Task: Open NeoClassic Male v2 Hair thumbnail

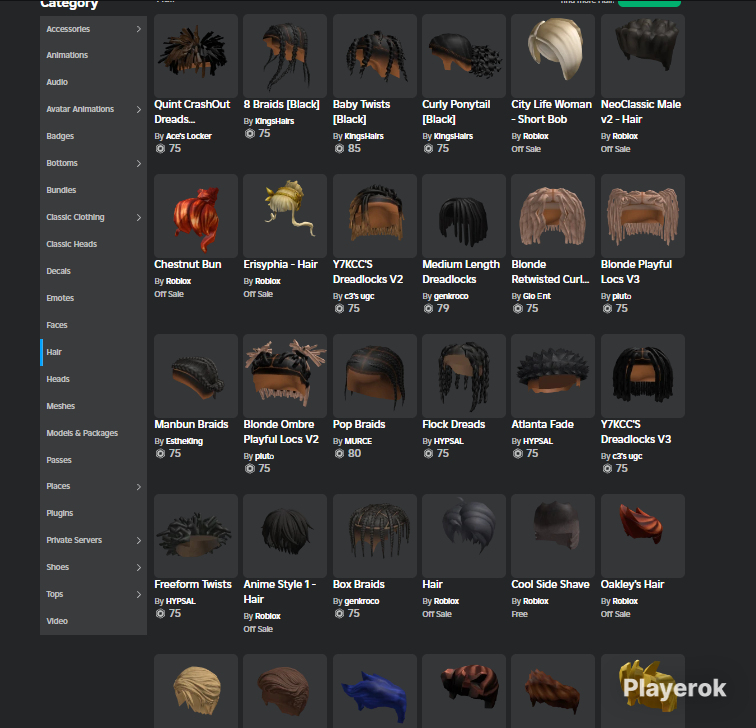Action: click(643, 56)
